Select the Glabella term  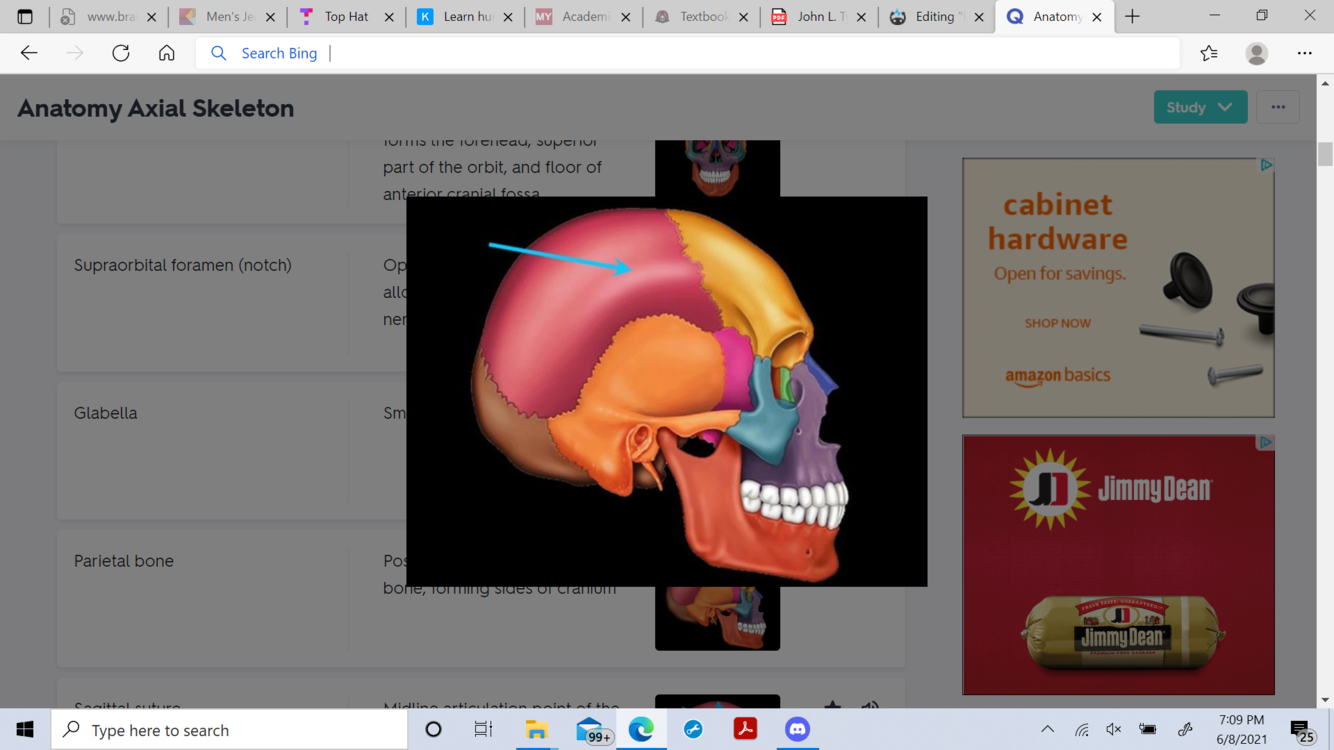click(x=106, y=413)
